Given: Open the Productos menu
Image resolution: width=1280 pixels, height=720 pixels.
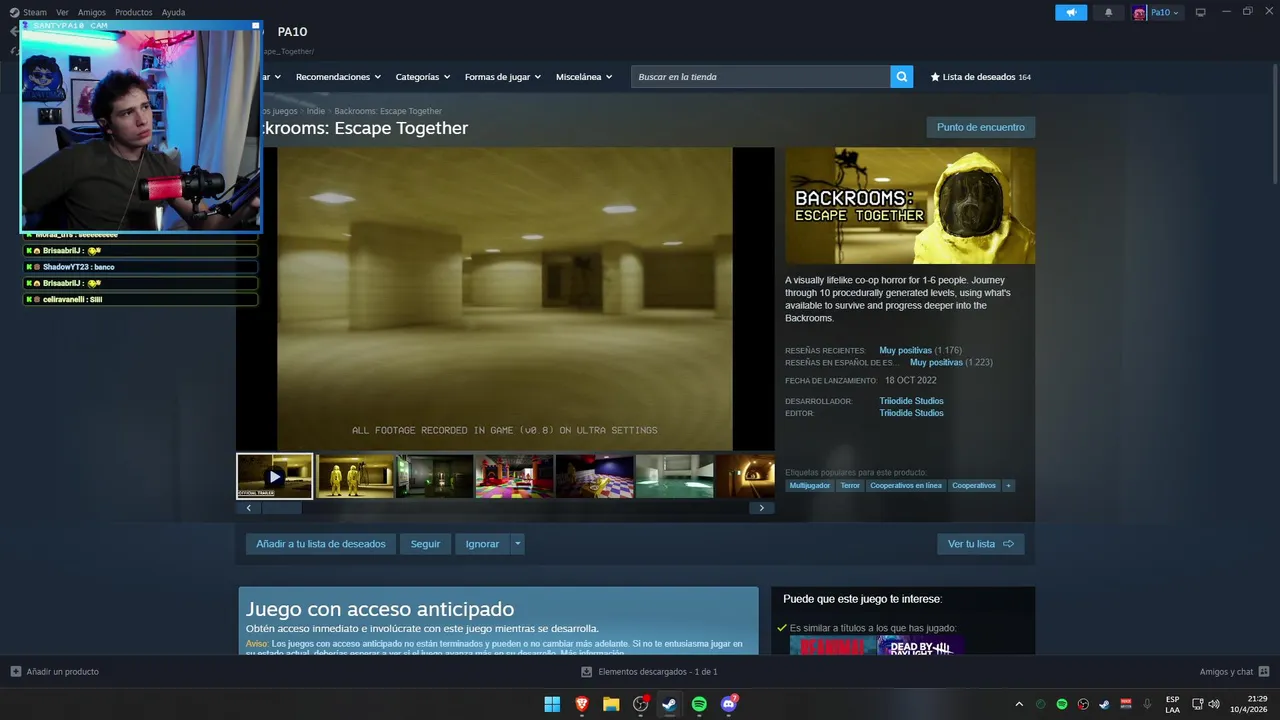Looking at the screenshot, I should pyautogui.click(x=133, y=12).
